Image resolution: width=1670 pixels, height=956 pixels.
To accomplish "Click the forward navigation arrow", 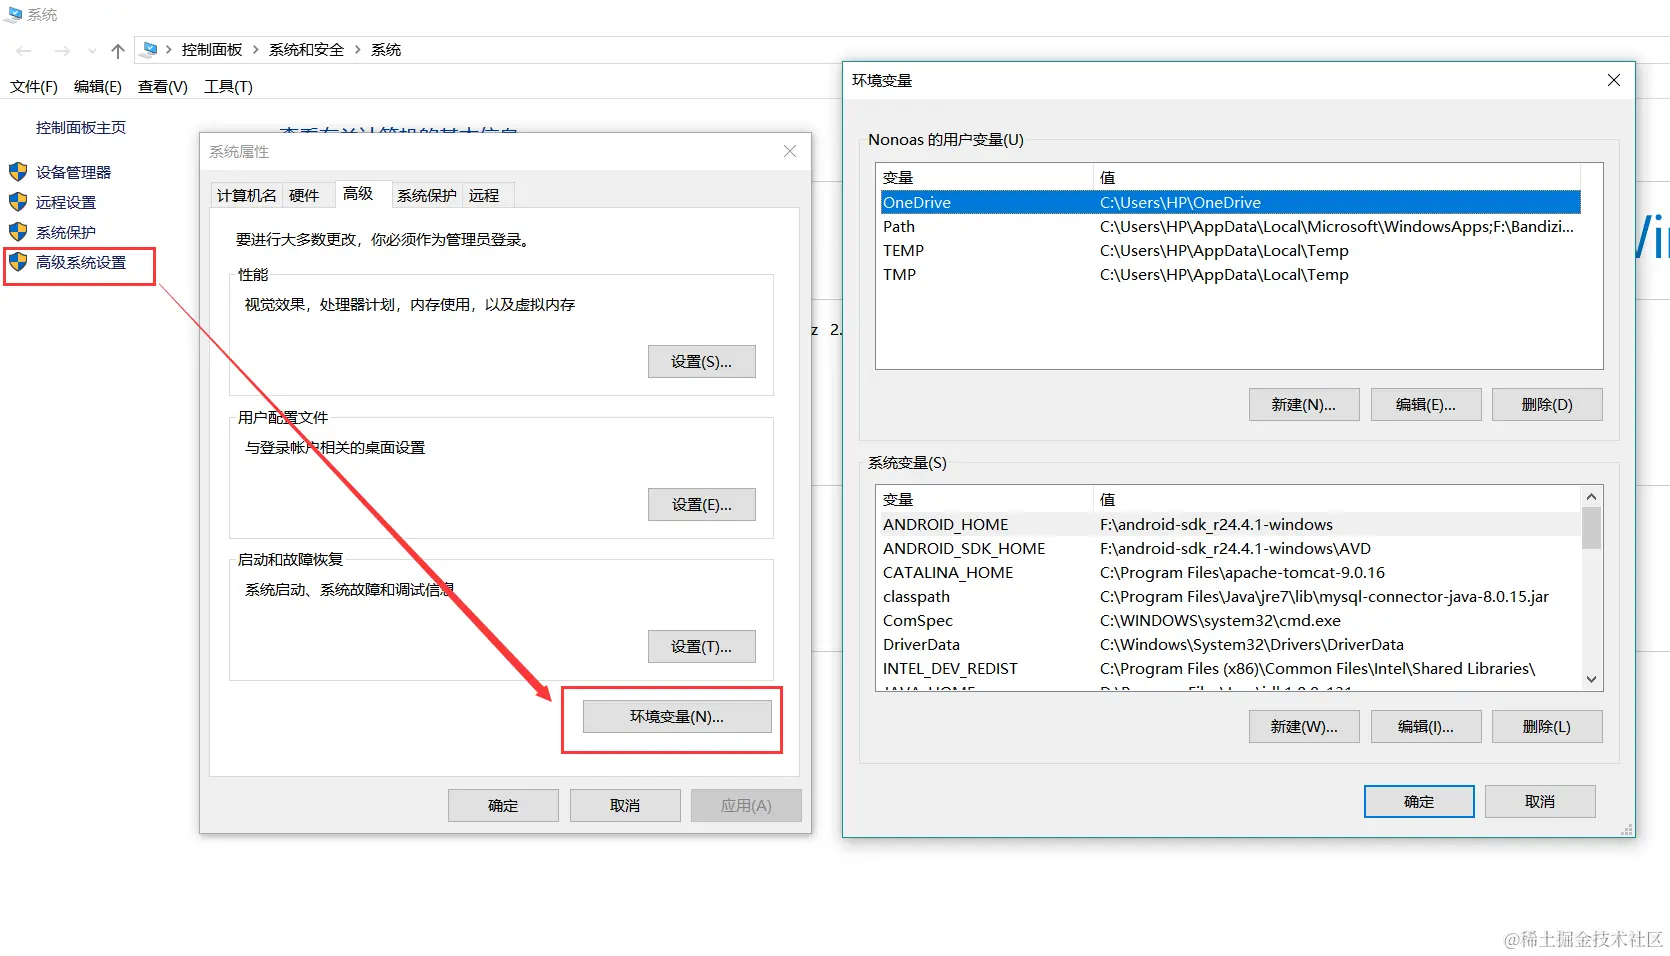I will [x=62, y=50].
